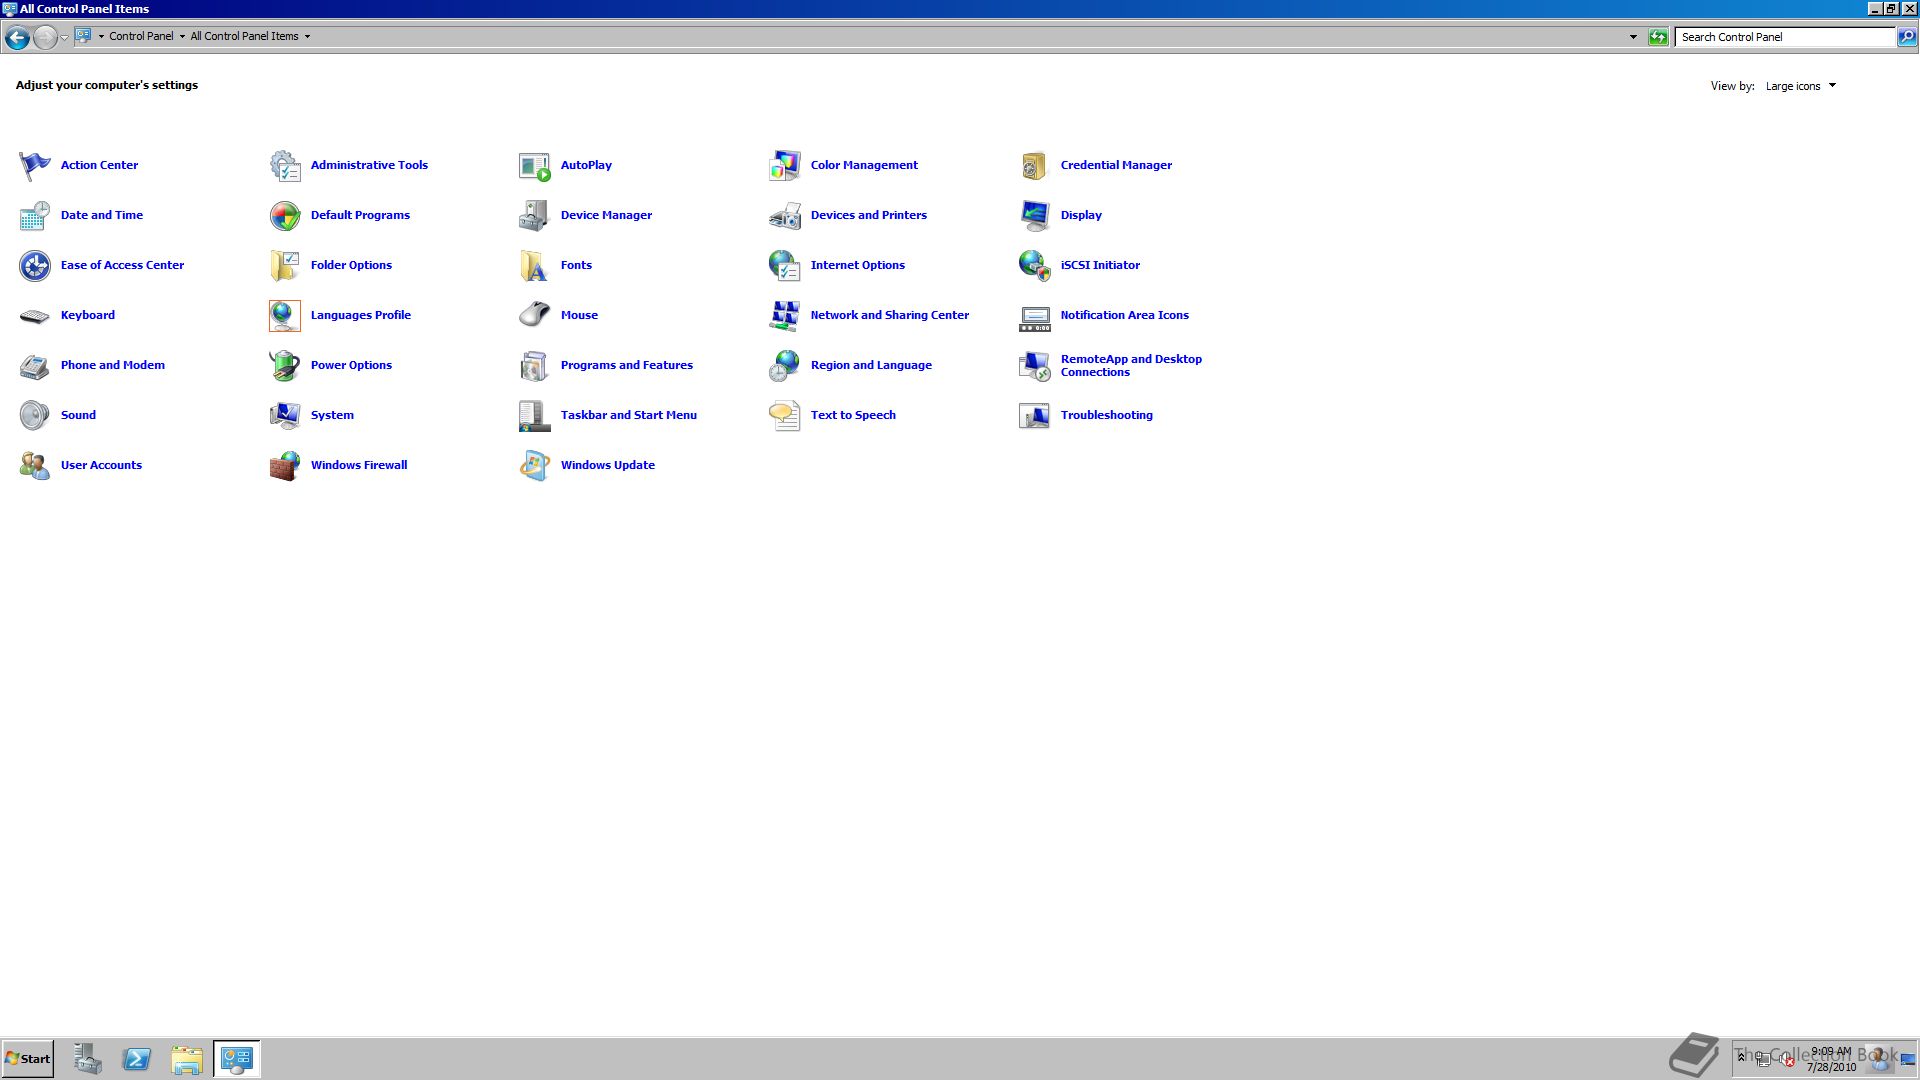This screenshot has height=1080, width=1920.
Task: Open Taskbar and Start Menu link
Action: click(x=629, y=415)
